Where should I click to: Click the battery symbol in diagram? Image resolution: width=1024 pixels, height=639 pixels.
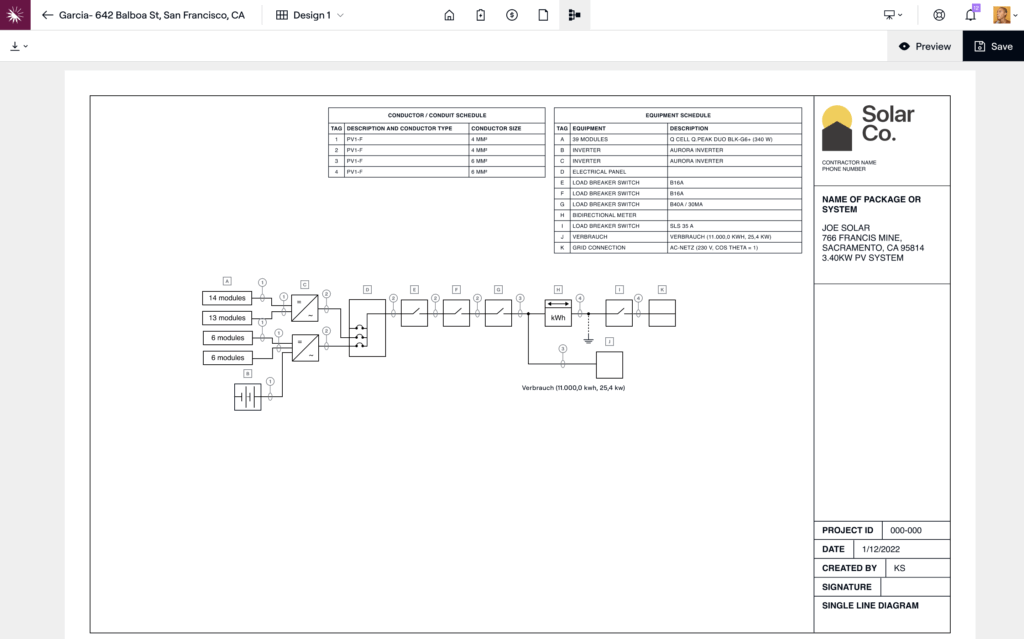[248, 396]
